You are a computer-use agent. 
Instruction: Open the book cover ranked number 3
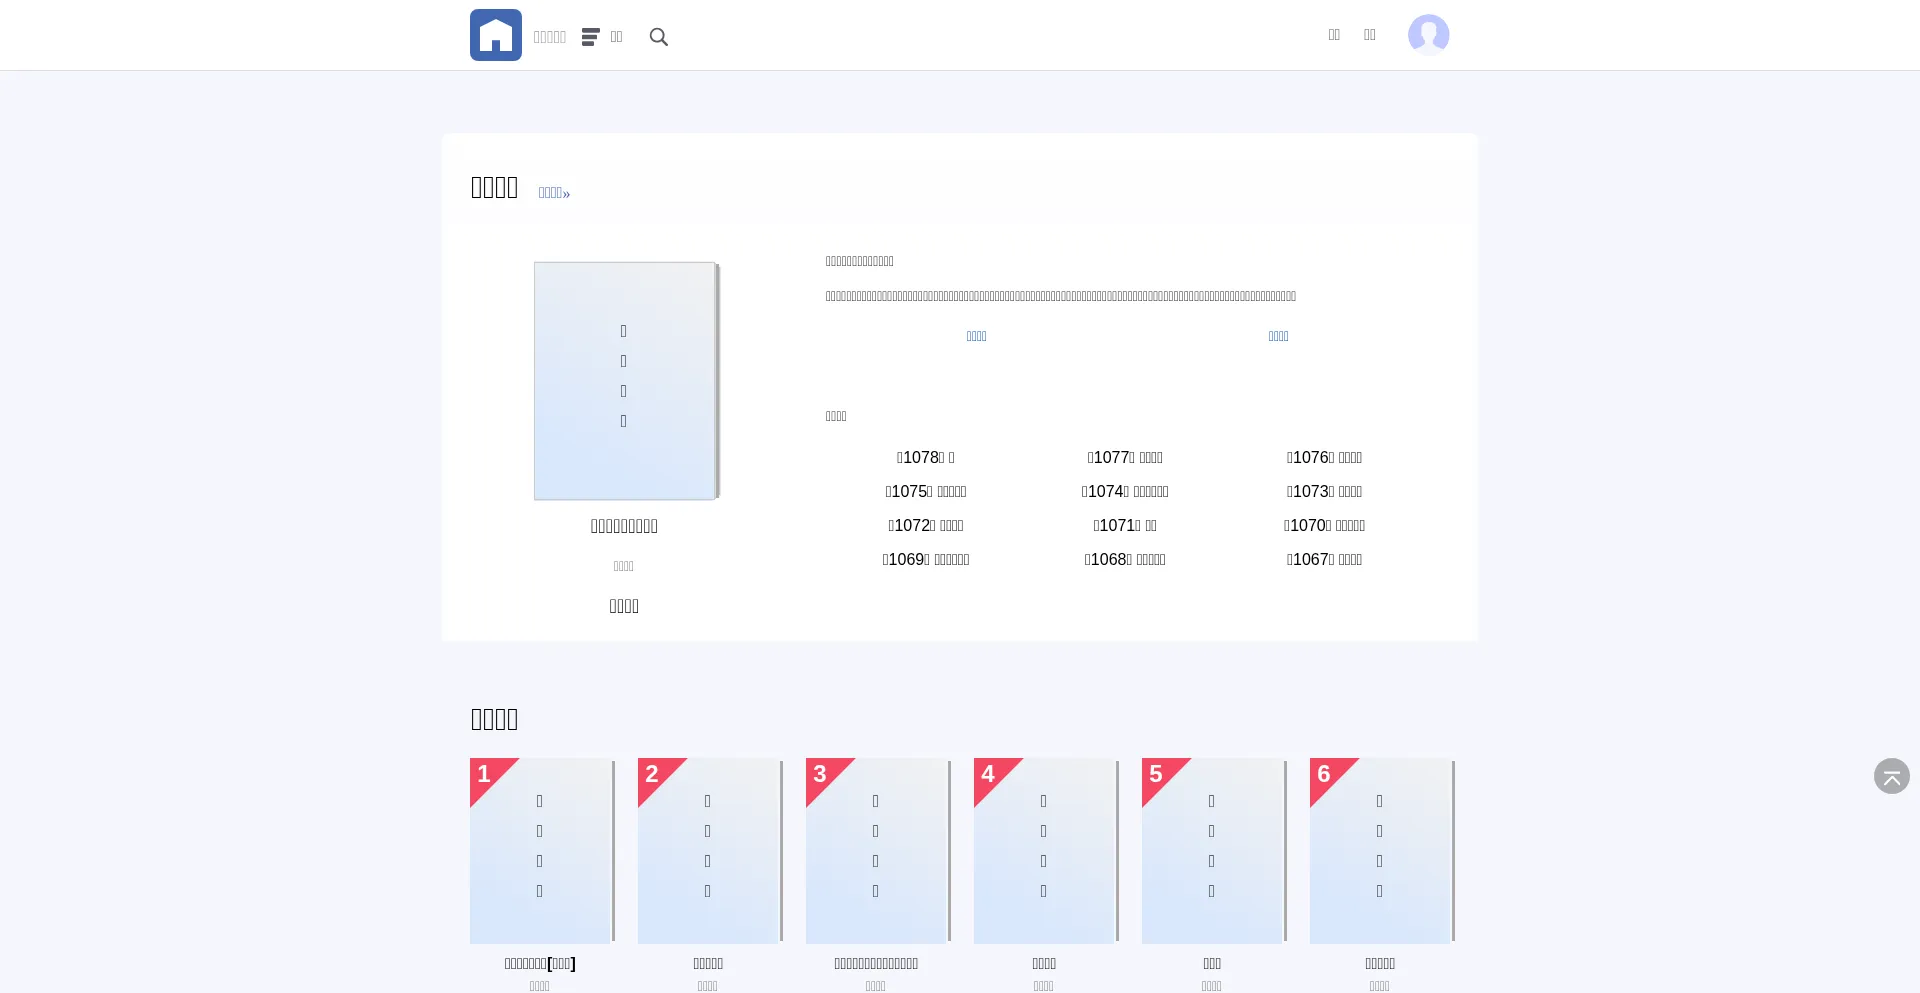[877, 851]
